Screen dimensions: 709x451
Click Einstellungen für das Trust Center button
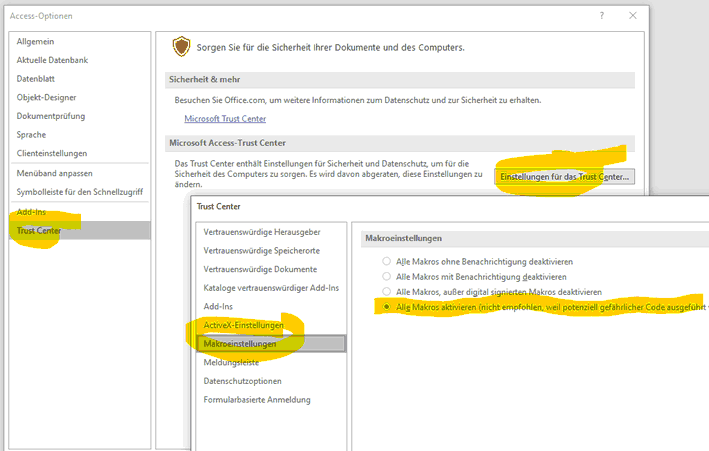[x=564, y=177]
